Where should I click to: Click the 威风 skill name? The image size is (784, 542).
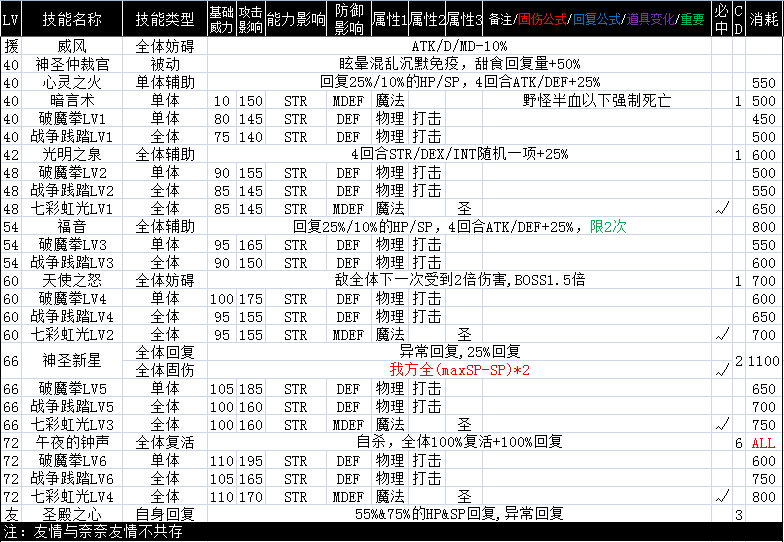72,46
